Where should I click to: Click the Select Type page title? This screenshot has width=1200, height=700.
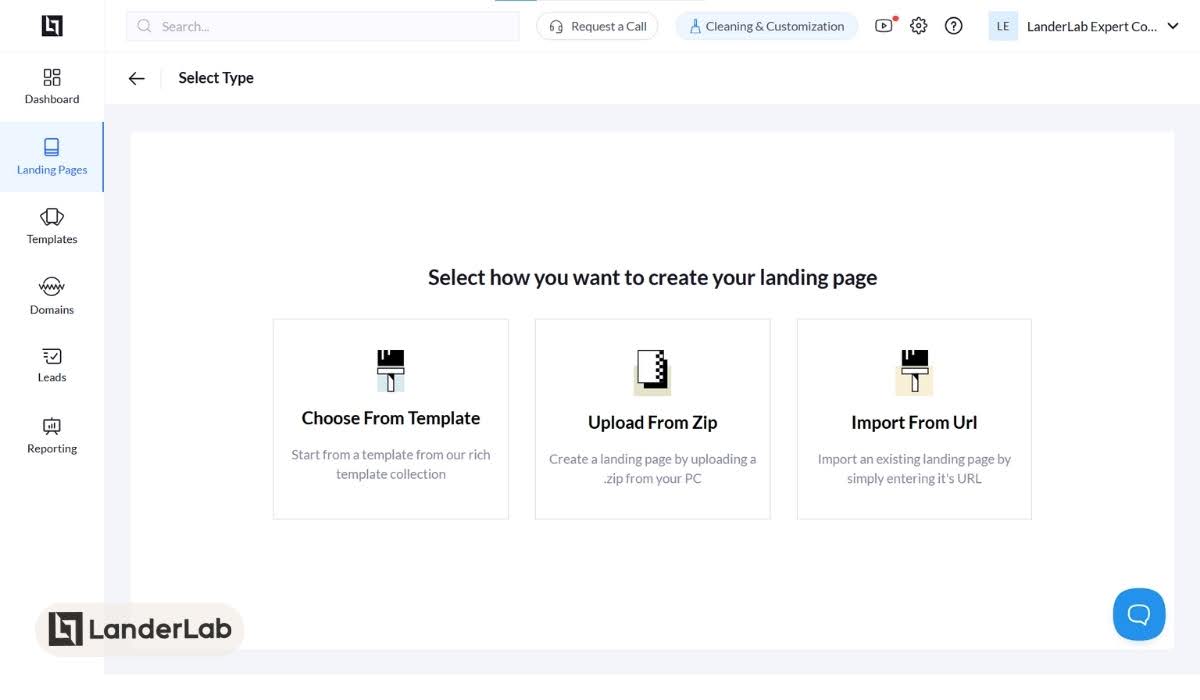[x=216, y=78]
